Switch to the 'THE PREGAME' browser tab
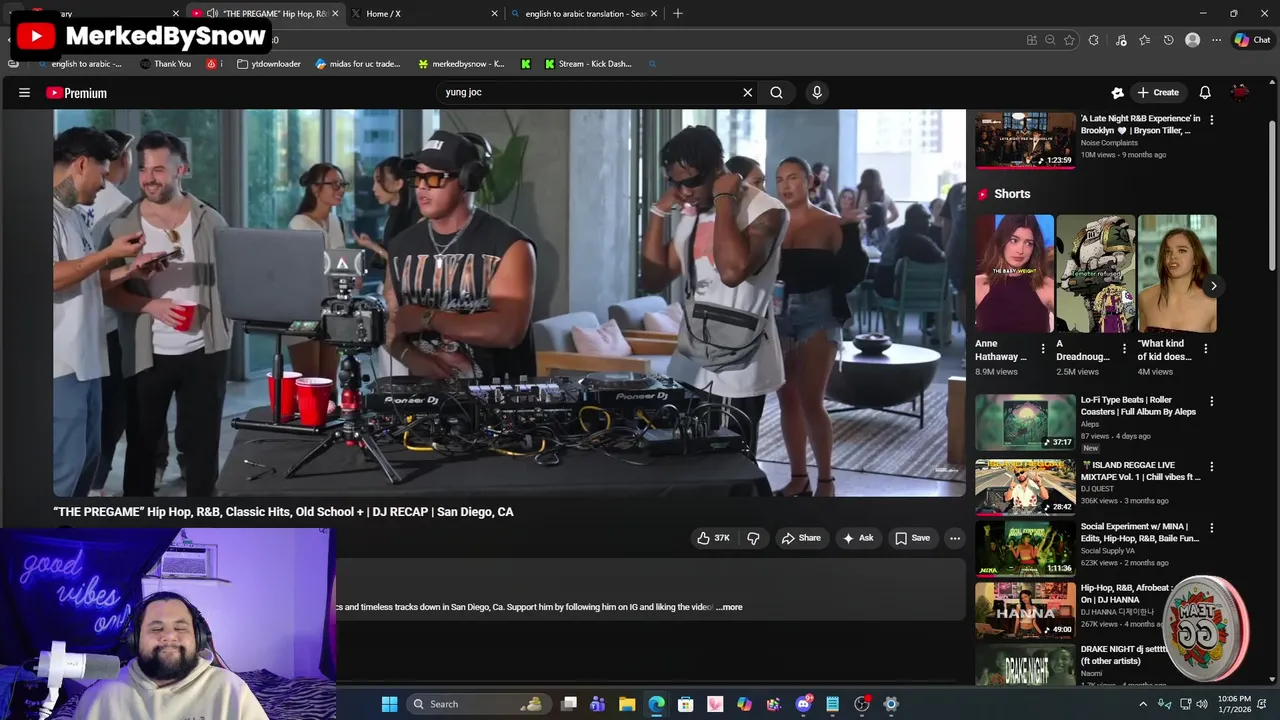 coord(265,14)
